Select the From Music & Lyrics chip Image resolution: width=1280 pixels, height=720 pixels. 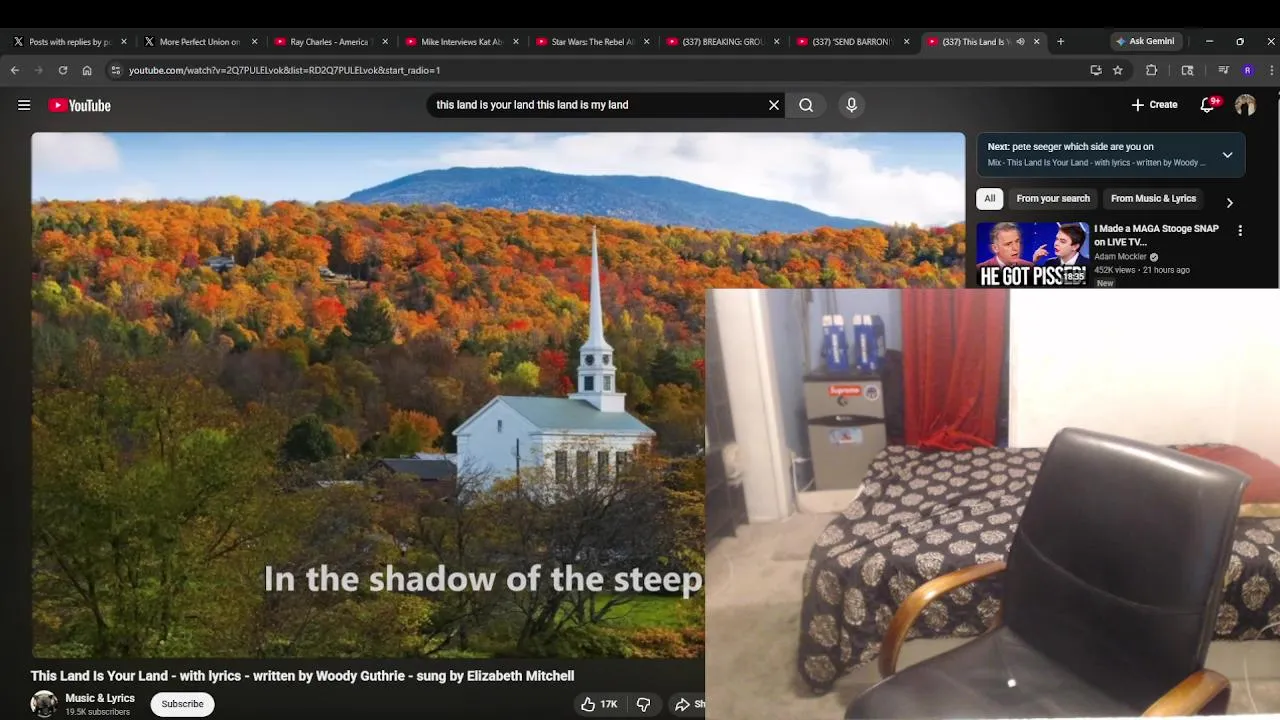pos(1153,198)
